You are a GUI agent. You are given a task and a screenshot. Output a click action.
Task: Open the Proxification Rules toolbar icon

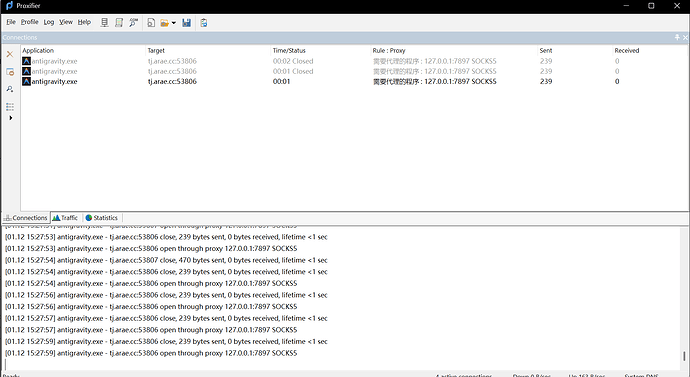(x=119, y=22)
